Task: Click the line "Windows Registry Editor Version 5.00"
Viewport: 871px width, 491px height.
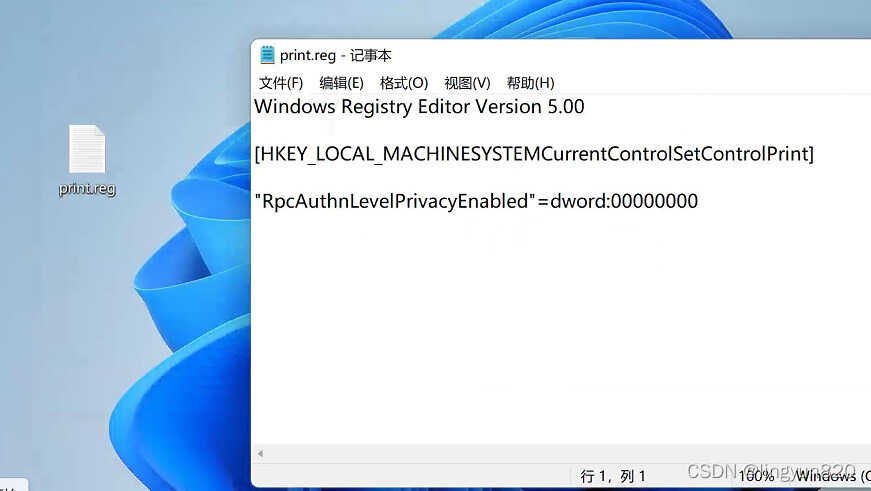Action: coord(419,107)
